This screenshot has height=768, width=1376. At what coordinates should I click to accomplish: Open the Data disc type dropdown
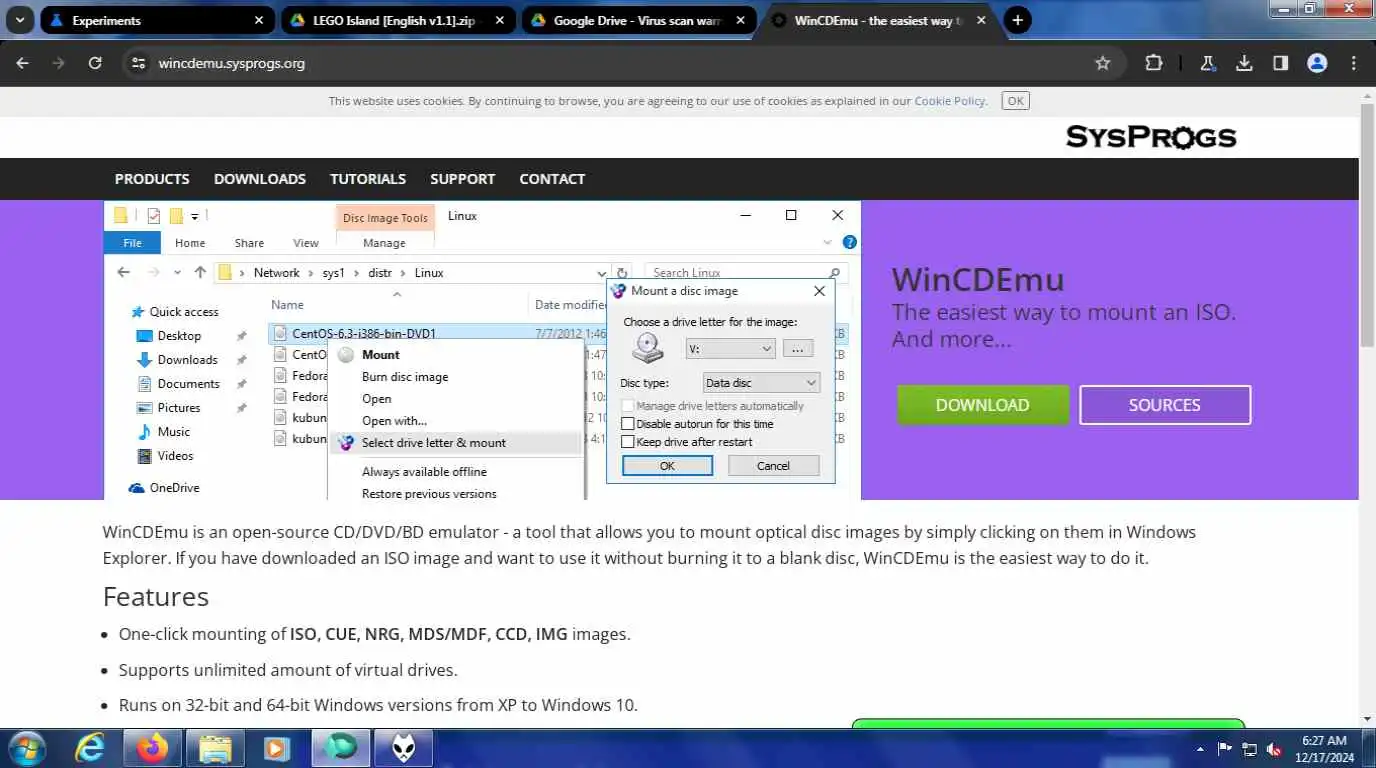760,383
